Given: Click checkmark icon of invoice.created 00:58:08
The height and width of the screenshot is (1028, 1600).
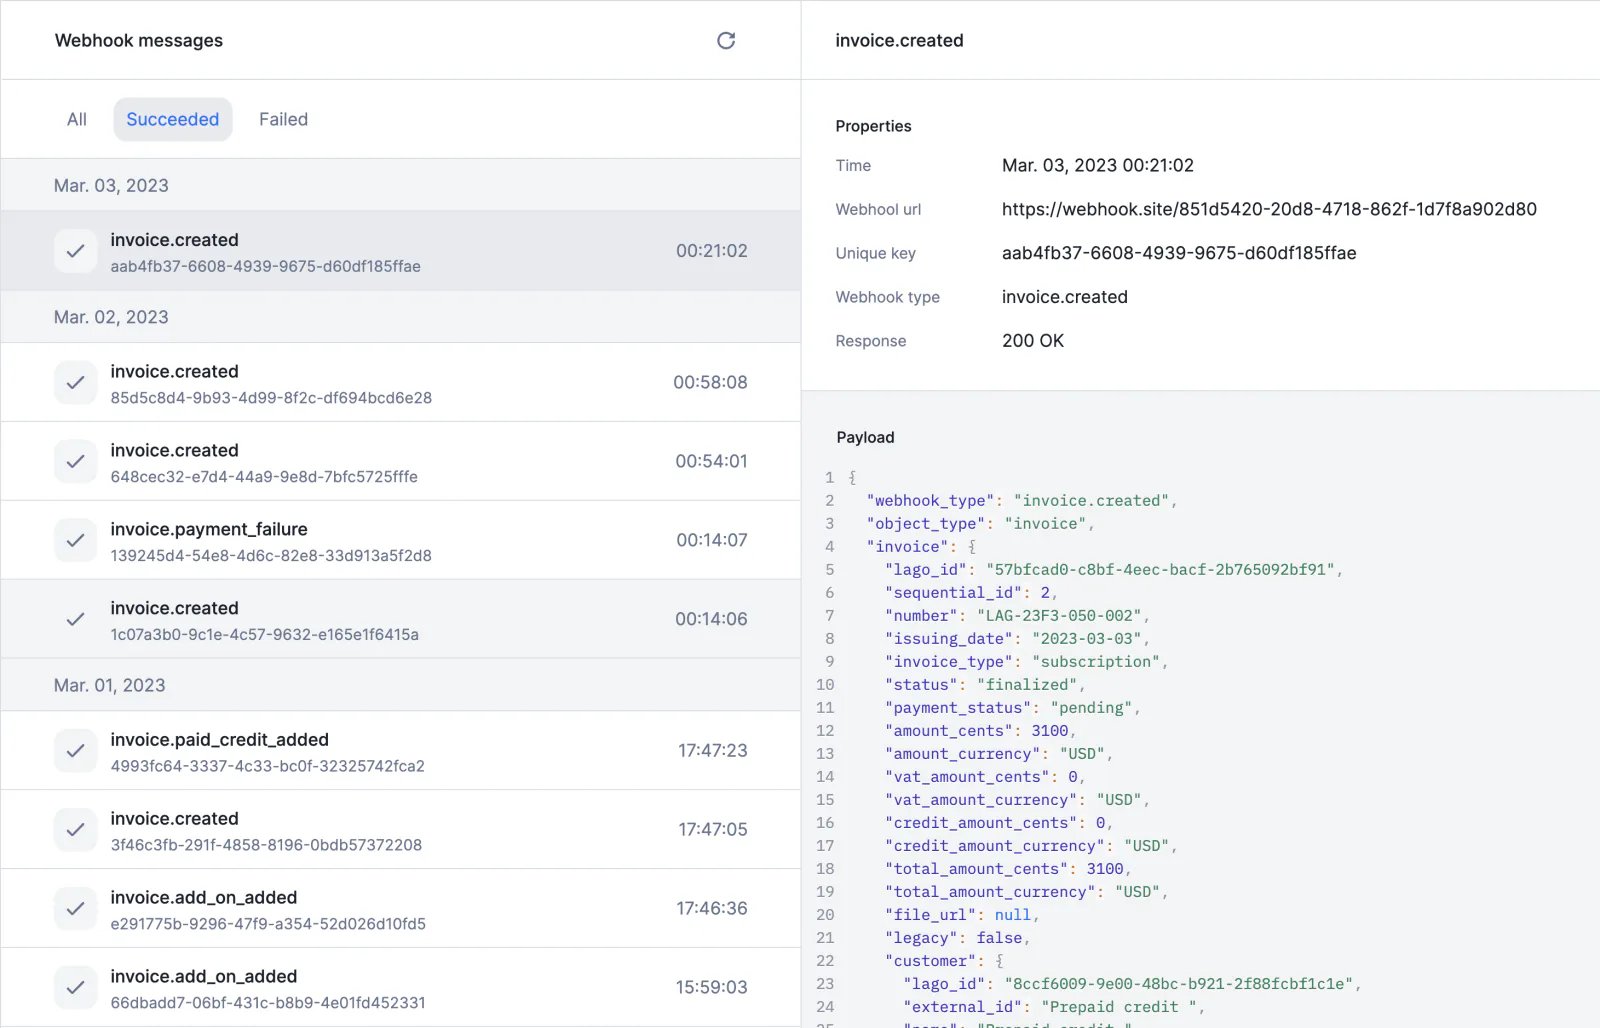Looking at the screenshot, I should coord(75,383).
